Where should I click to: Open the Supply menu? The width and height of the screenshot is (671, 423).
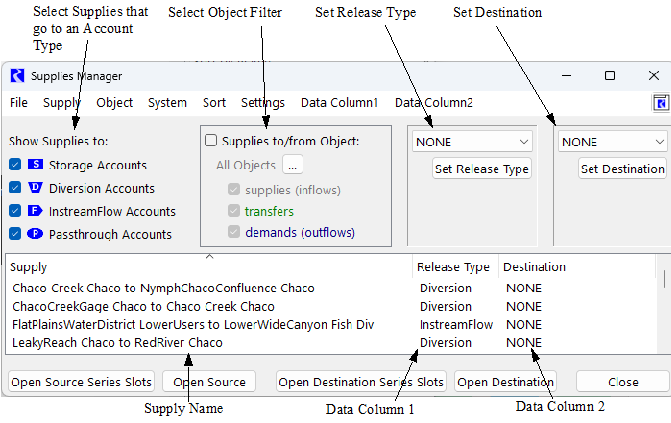click(62, 103)
